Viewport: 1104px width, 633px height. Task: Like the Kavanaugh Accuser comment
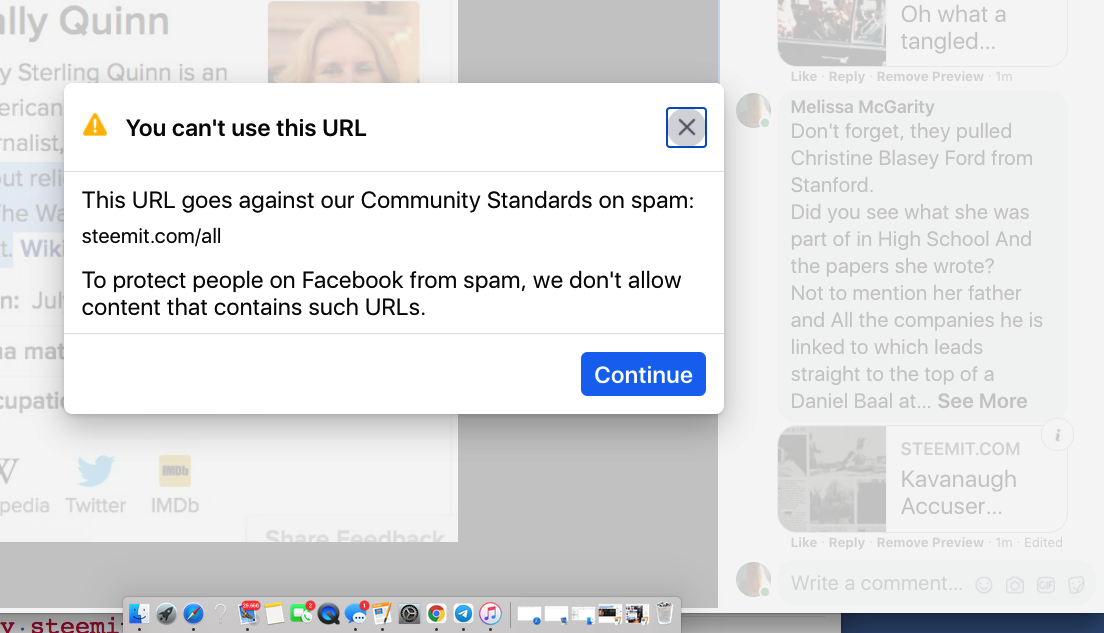click(x=803, y=542)
